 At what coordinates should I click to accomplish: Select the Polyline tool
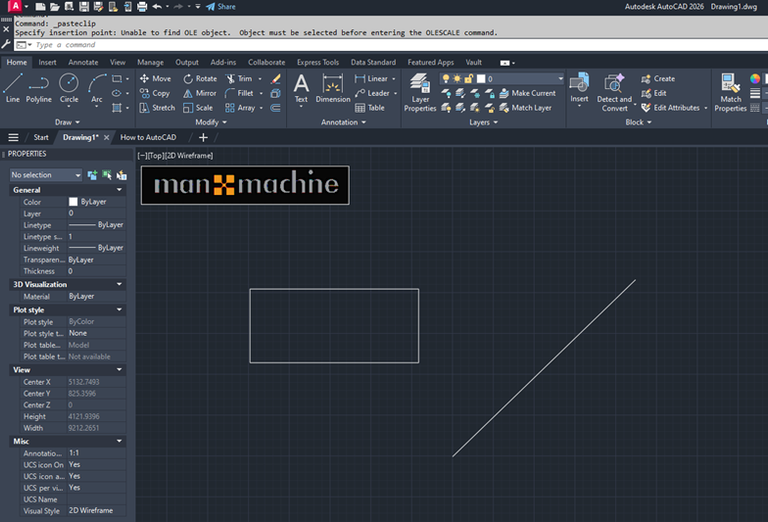pyautogui.click(x=39, y=88)
